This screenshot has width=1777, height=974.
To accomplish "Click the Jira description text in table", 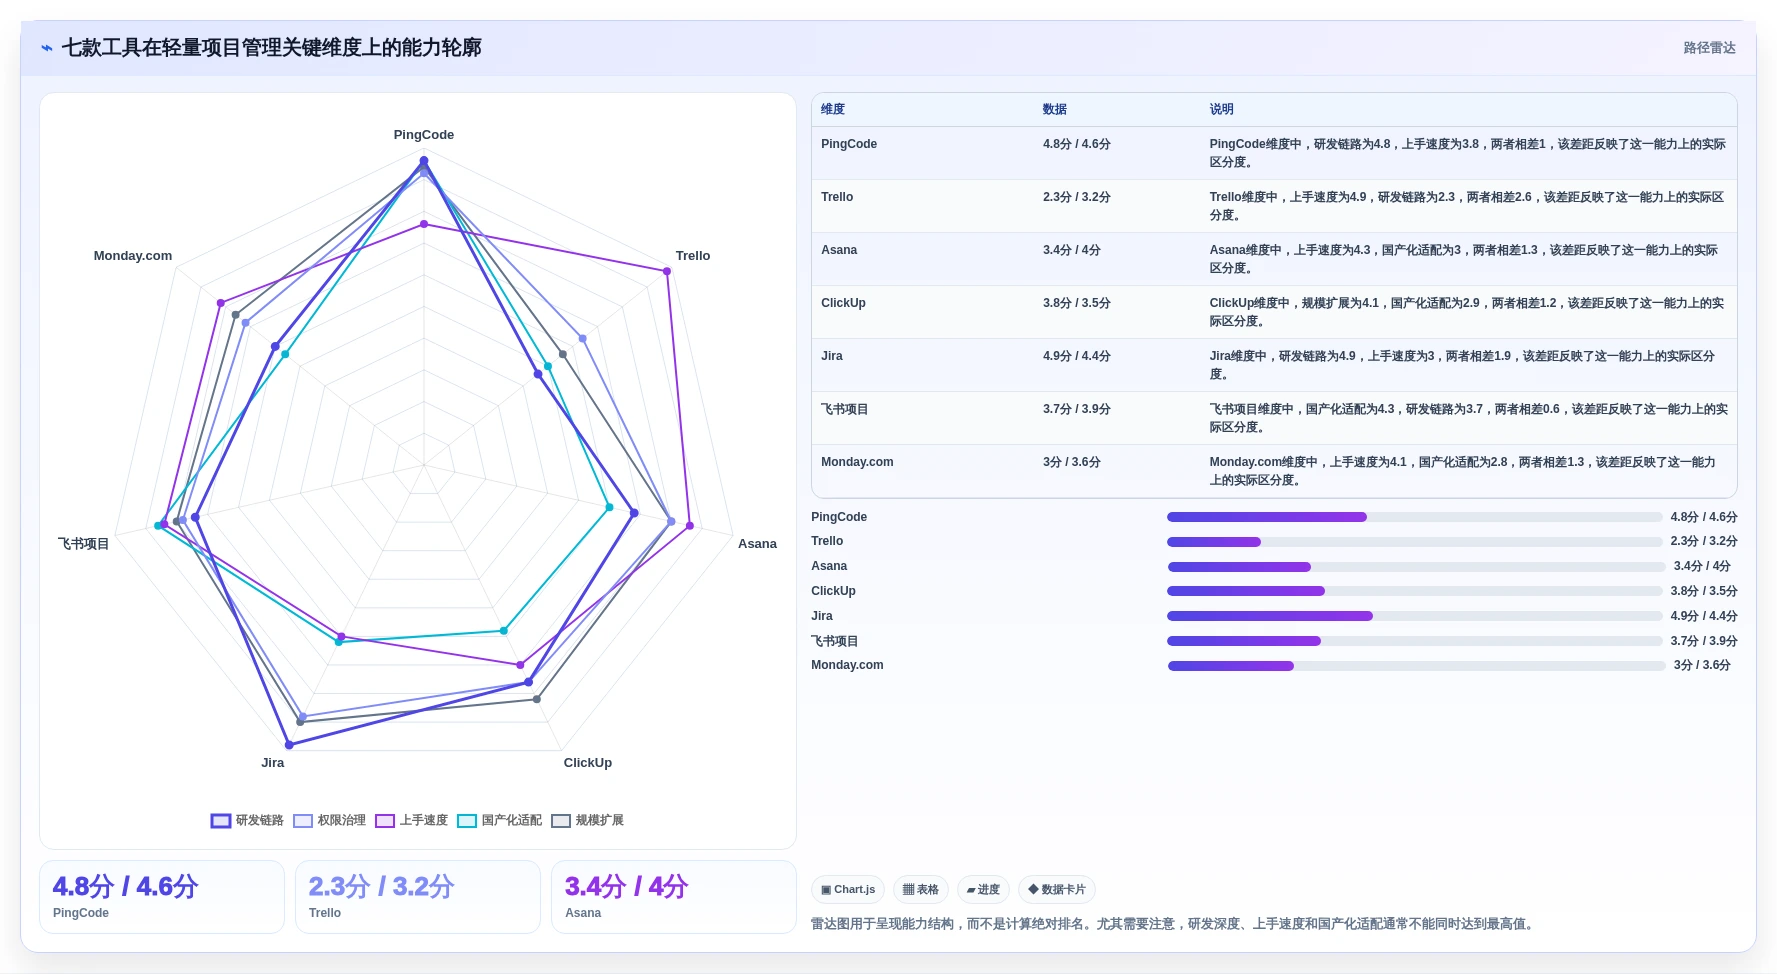I will click(x=1463, y=365).
